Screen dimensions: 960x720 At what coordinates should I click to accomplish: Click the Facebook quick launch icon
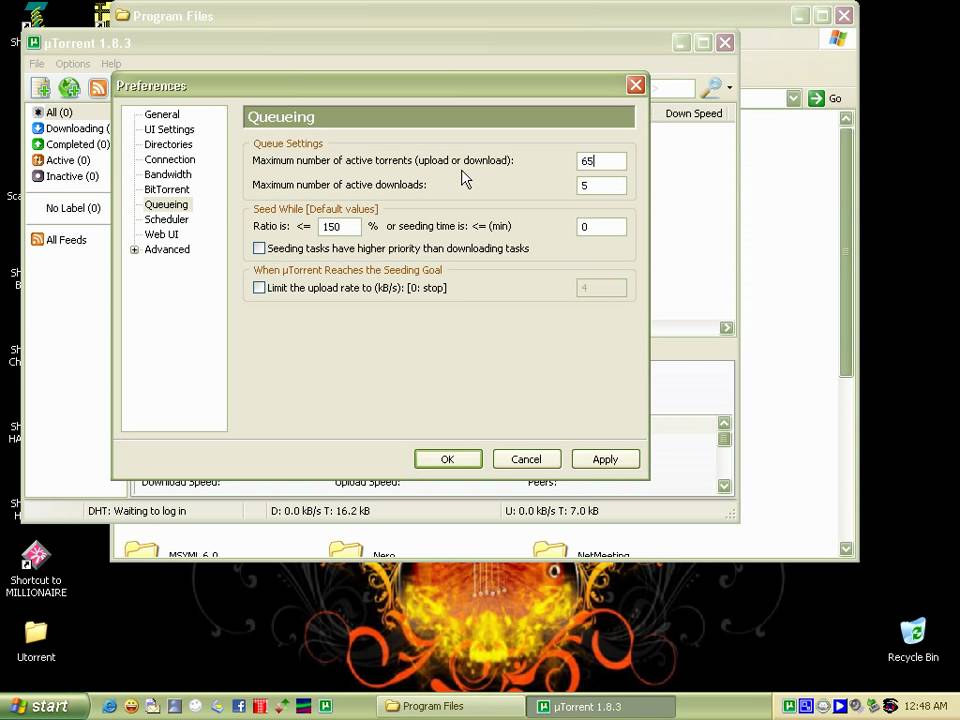239,707
